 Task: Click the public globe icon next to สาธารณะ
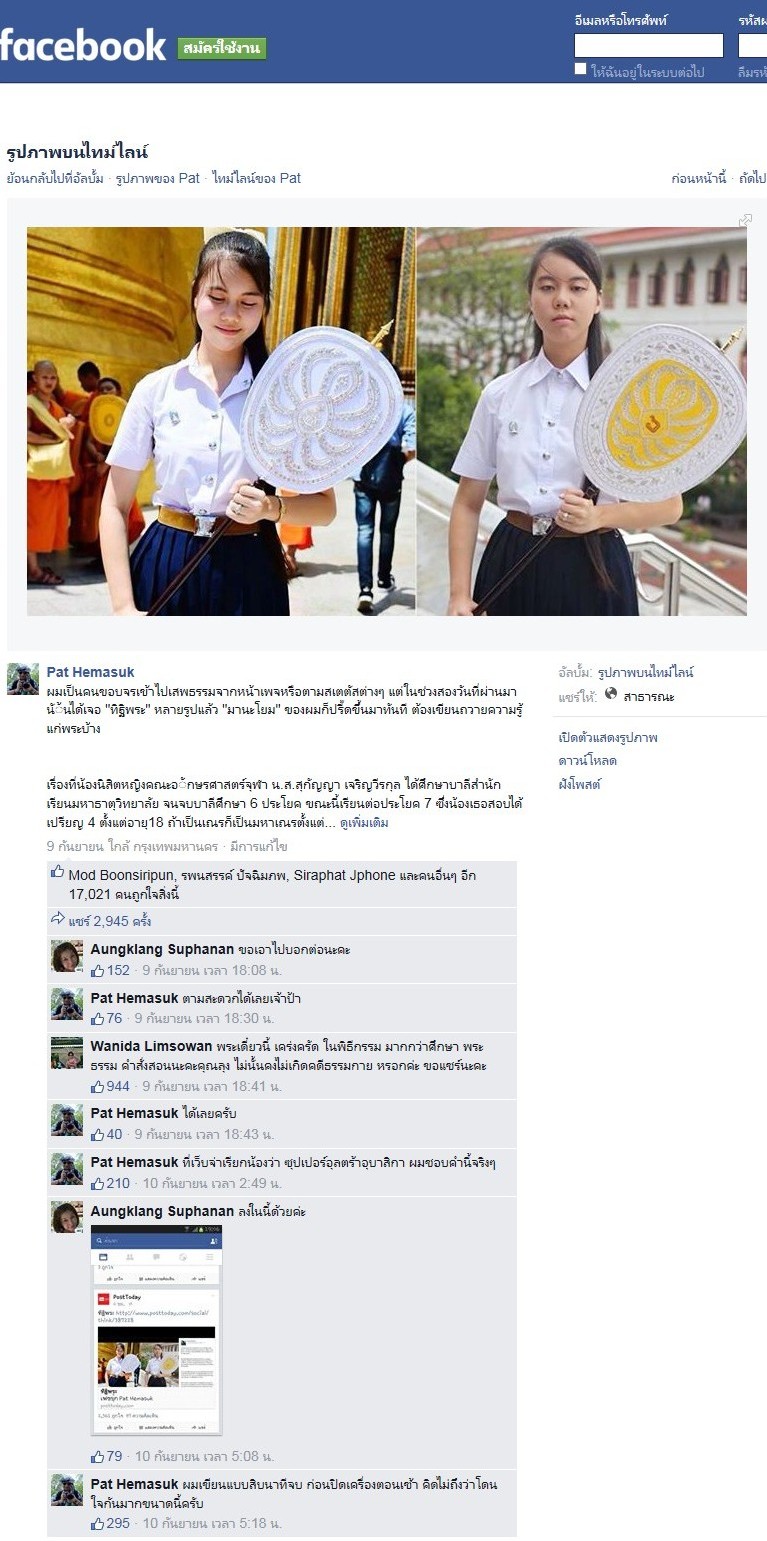[611, 693]
